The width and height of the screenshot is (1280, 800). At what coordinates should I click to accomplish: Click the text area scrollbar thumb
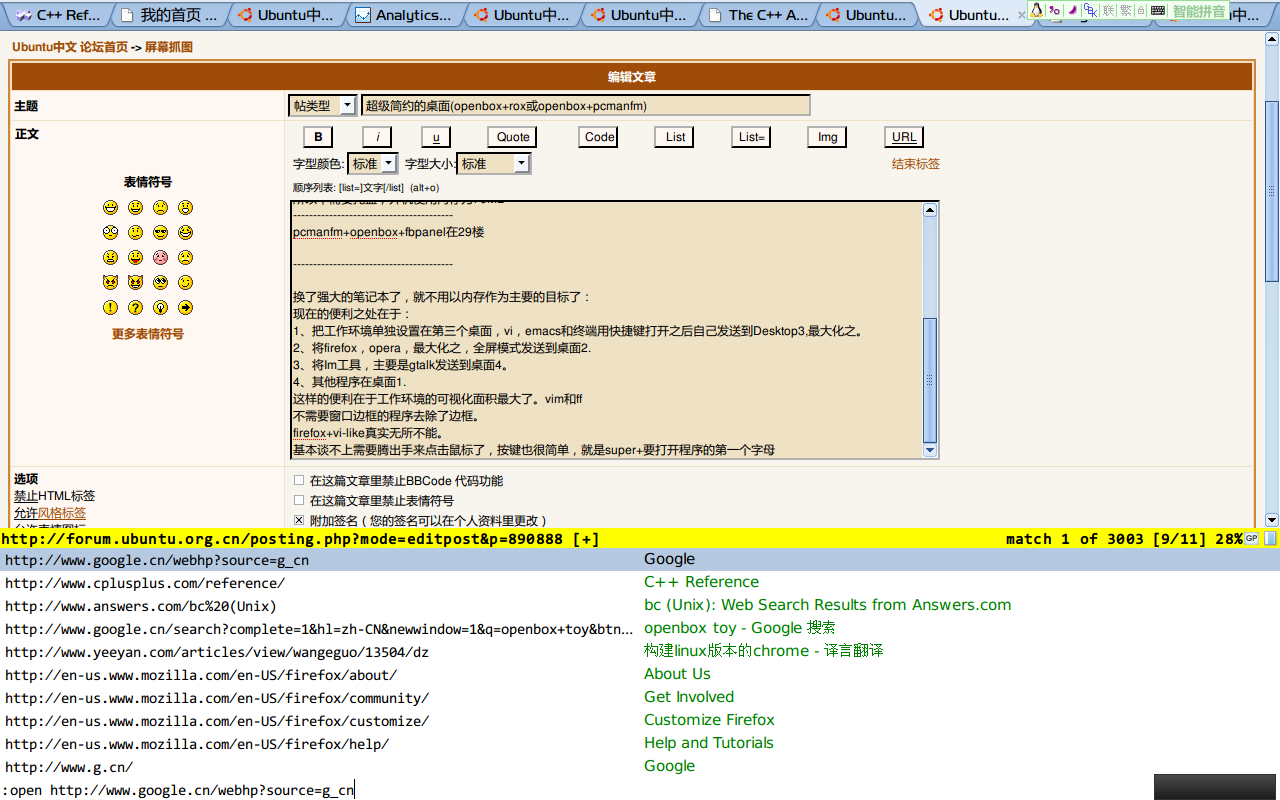click(930, 380)
